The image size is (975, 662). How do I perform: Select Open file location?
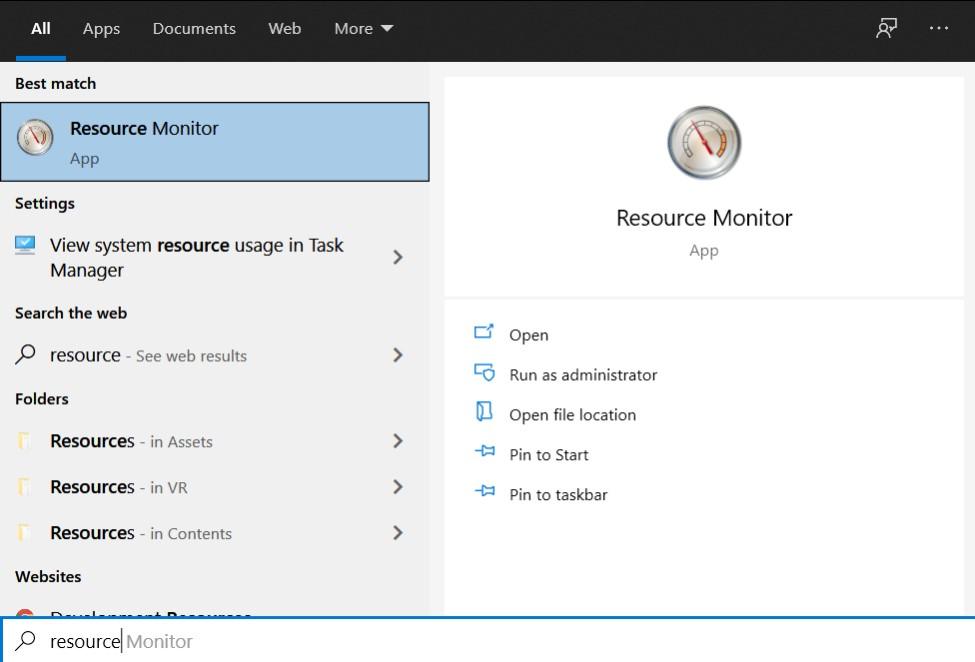coord(572,415)
